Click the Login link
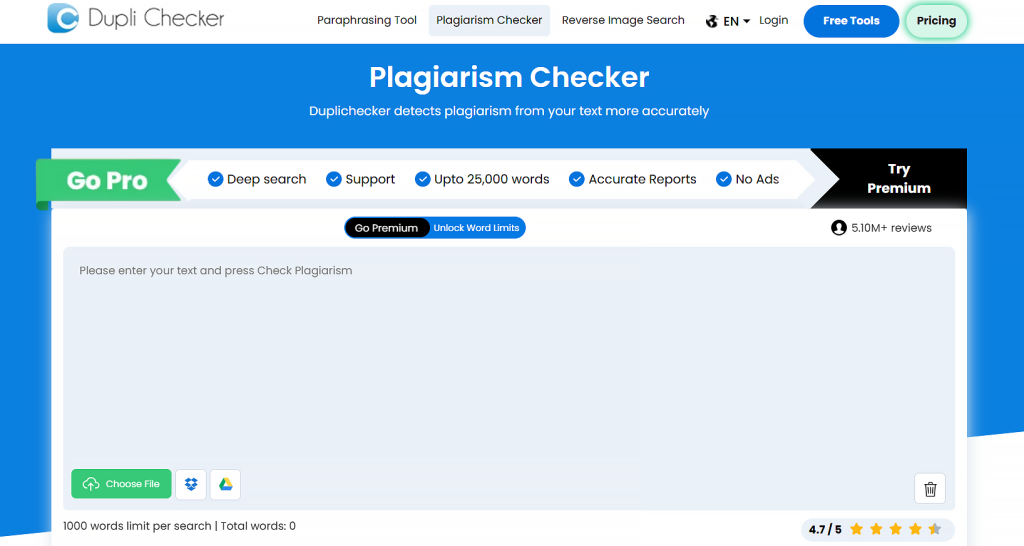This screenshot has width=1024, height=546. click(773, 20)
